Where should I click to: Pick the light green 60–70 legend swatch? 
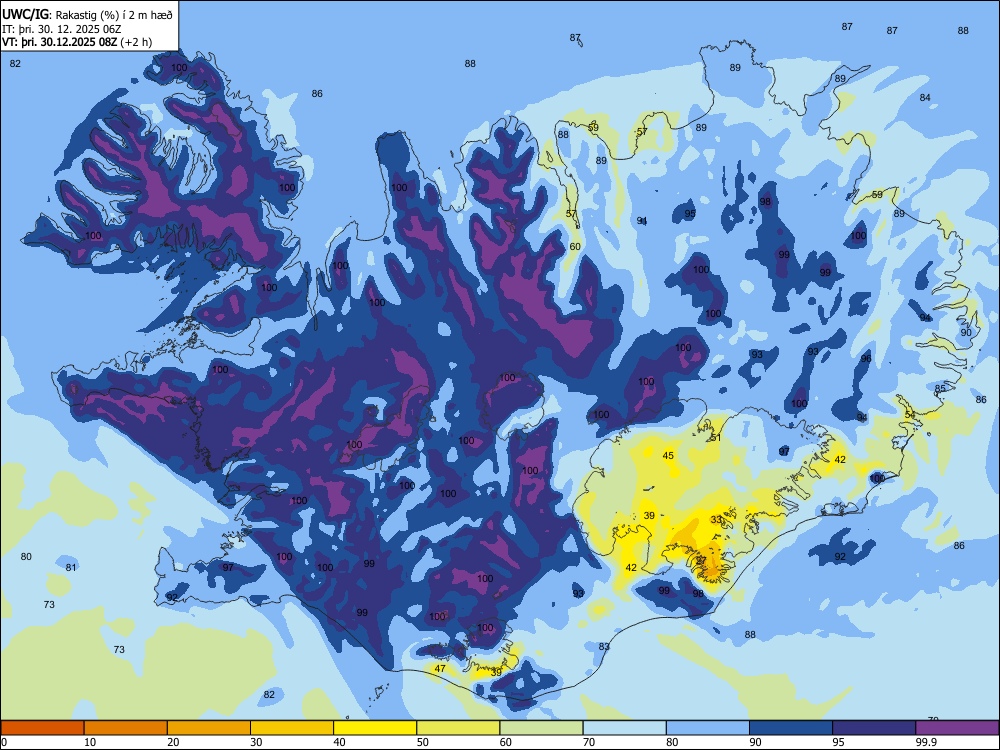point(541,728)
